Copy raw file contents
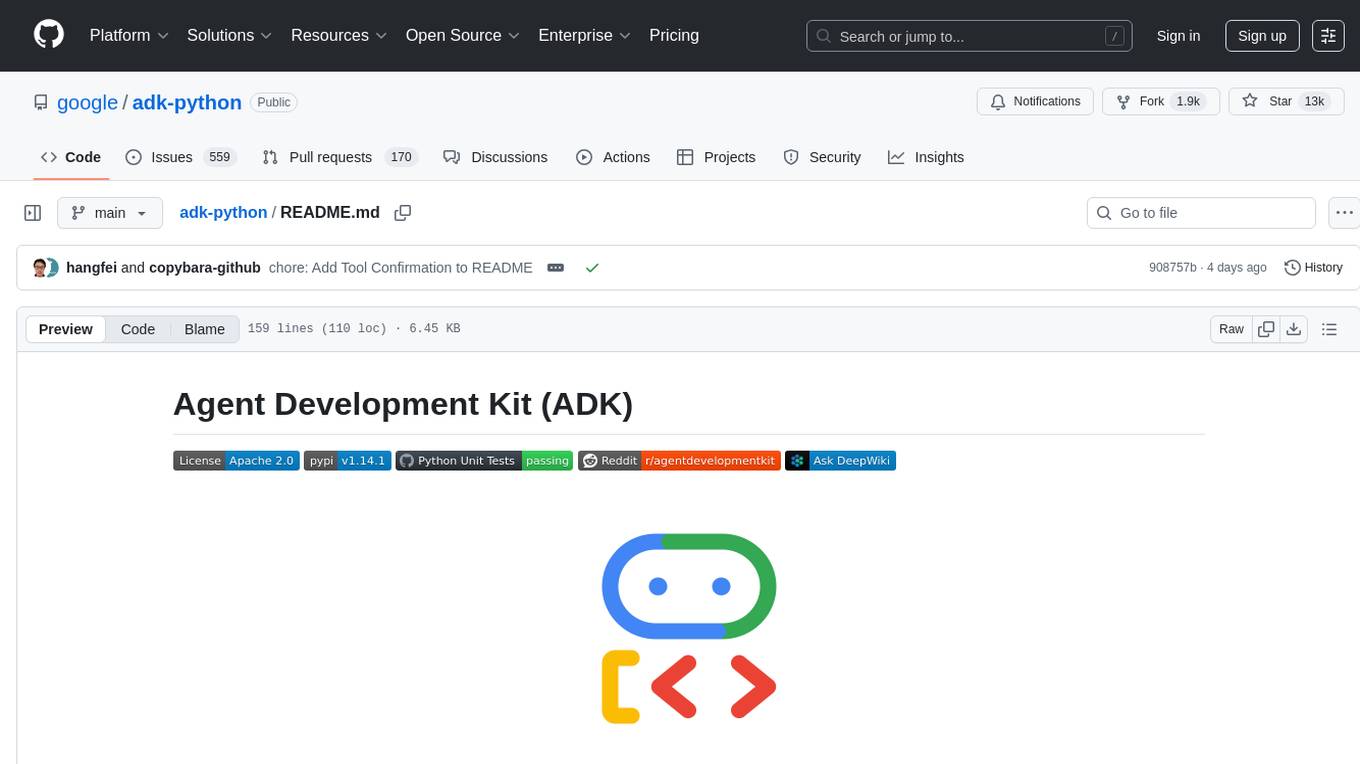 click(1266, 329)
